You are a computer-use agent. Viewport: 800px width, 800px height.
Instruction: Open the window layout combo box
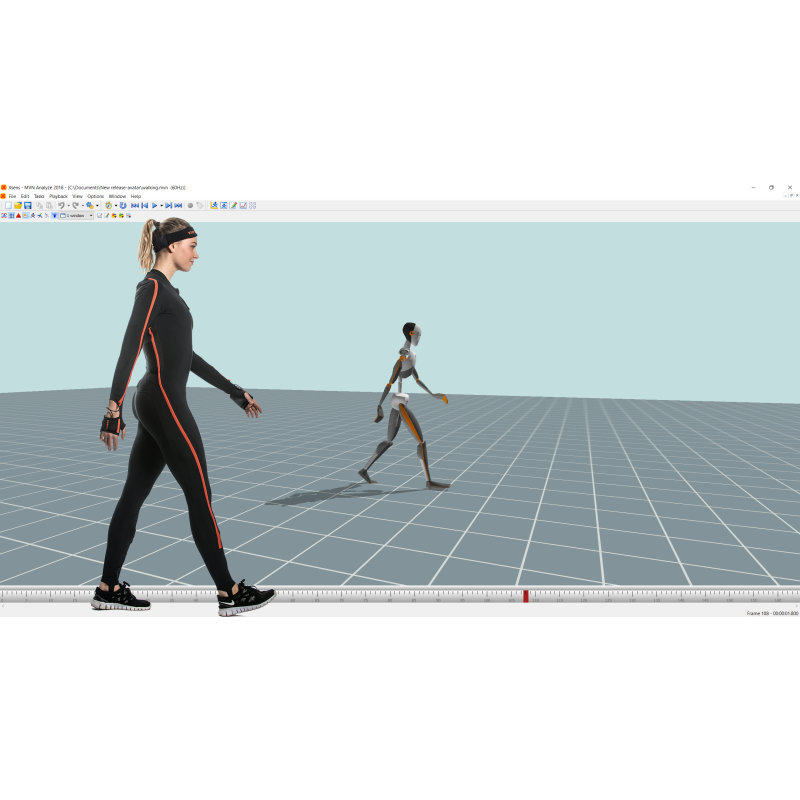pos(77,215)
